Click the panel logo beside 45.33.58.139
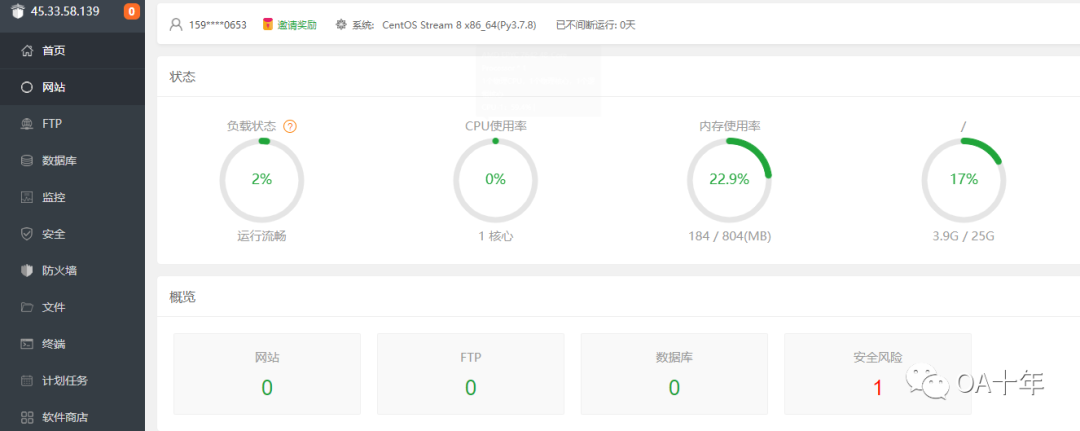The width and height of the screenshot is (1080, 431). click(17, 11)
